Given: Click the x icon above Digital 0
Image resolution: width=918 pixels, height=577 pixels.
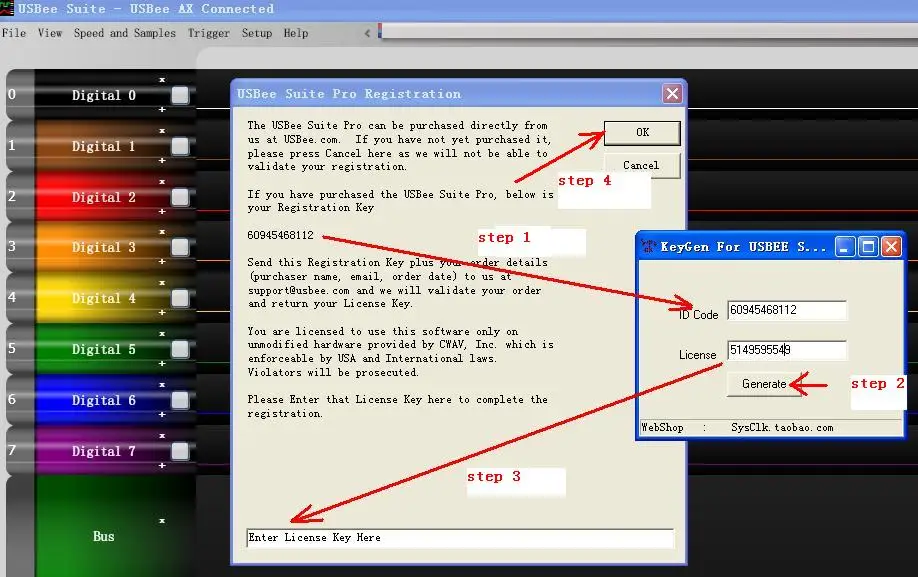Looking at the screenshot, I should (162, 80).
